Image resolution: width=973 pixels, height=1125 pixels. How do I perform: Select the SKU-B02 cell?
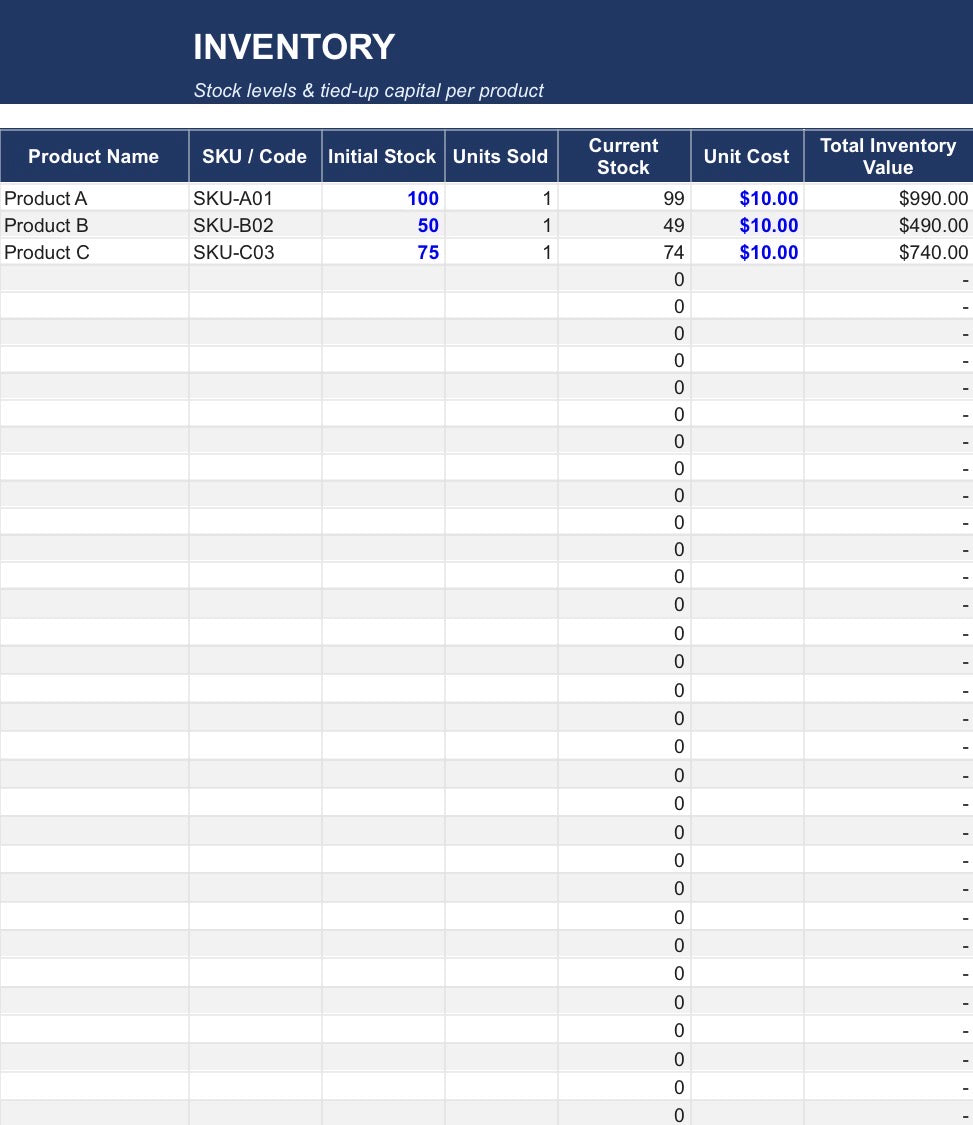coord(255,225)
